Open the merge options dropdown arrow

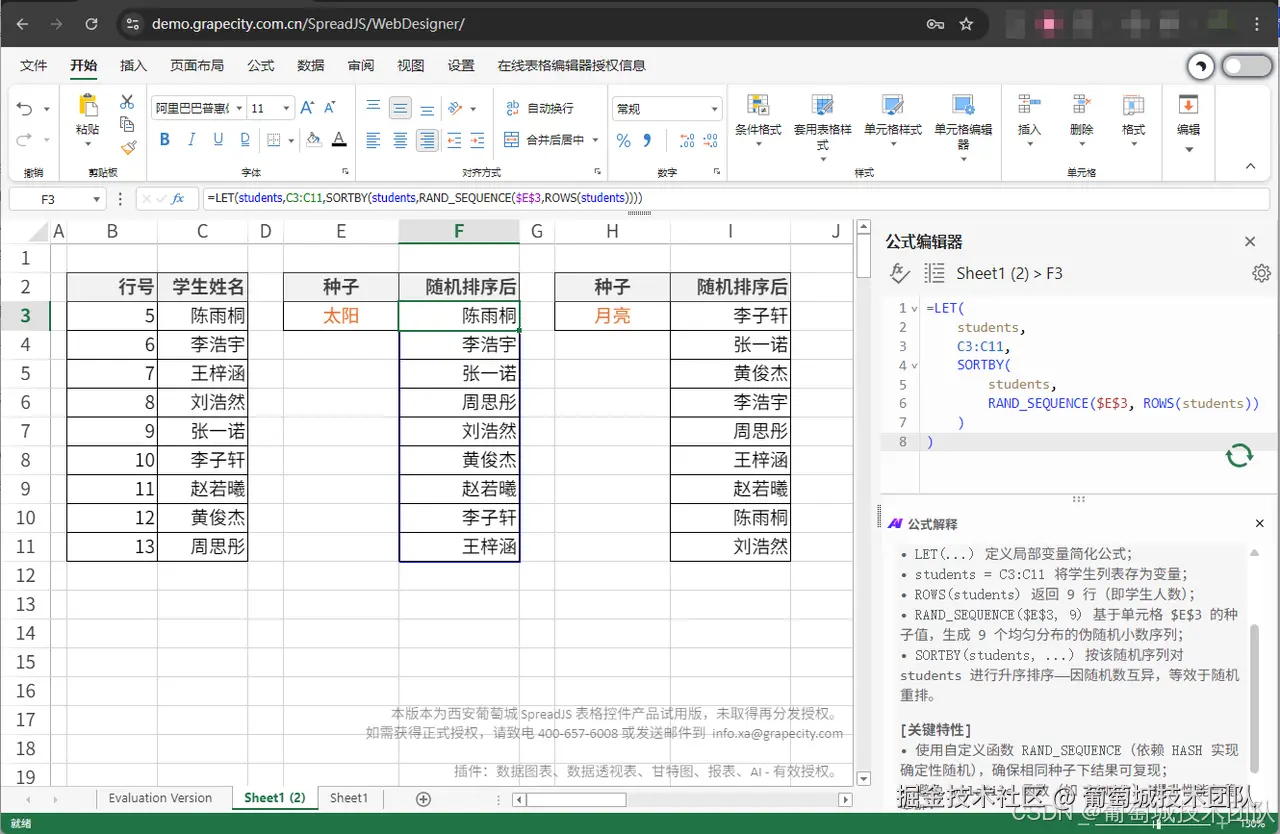click(595, 140)
